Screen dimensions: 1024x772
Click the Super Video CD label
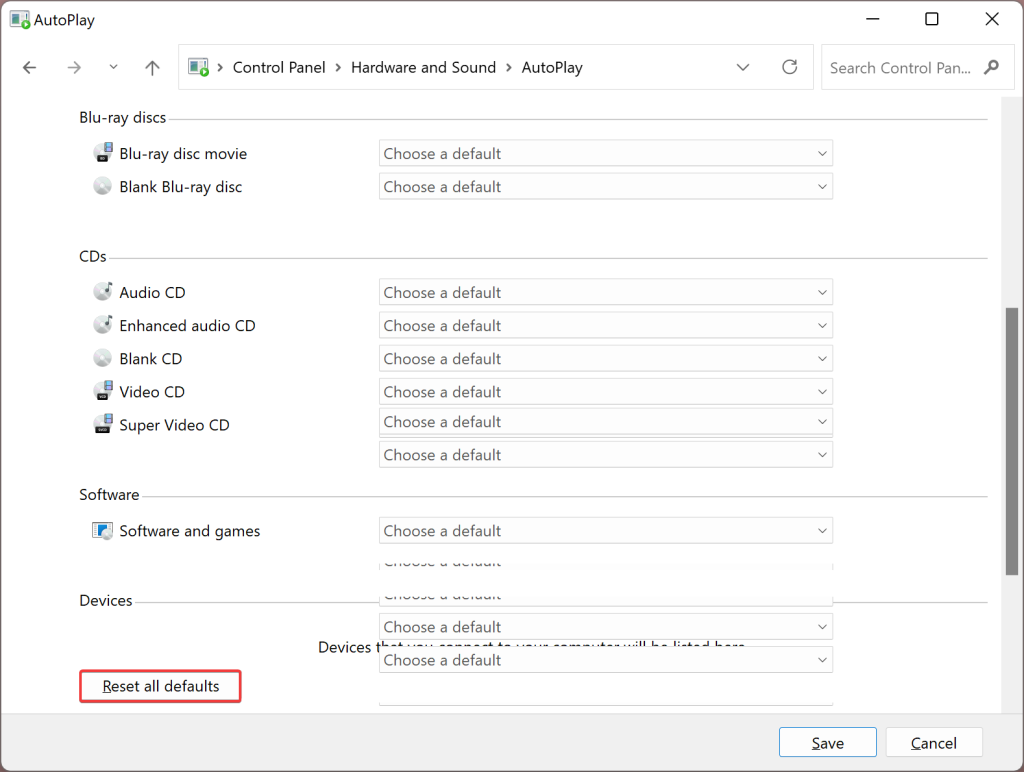(x=174, y=425)
